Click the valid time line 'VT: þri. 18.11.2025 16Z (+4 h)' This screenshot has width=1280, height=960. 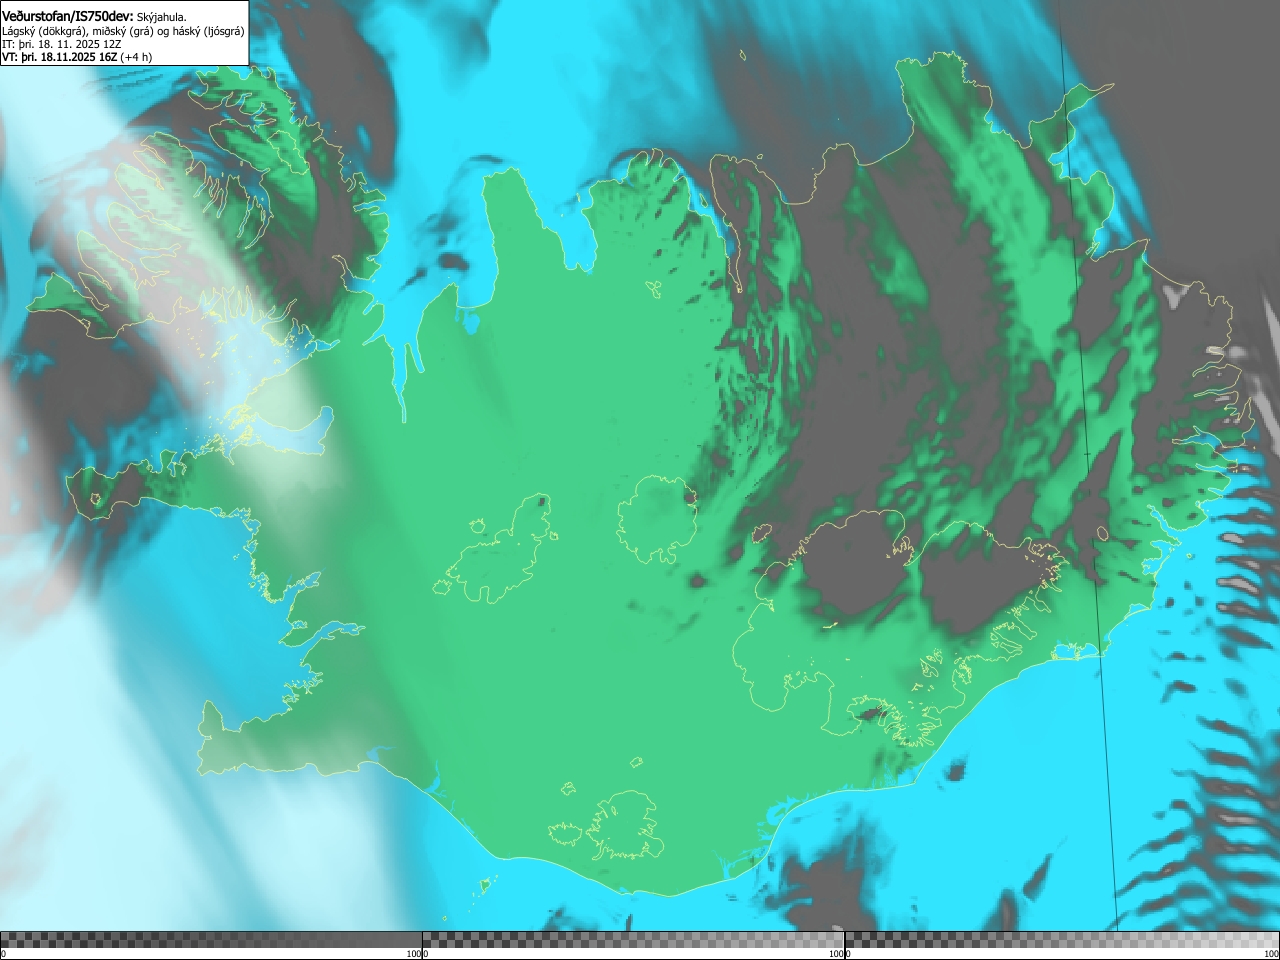[77, 57]
